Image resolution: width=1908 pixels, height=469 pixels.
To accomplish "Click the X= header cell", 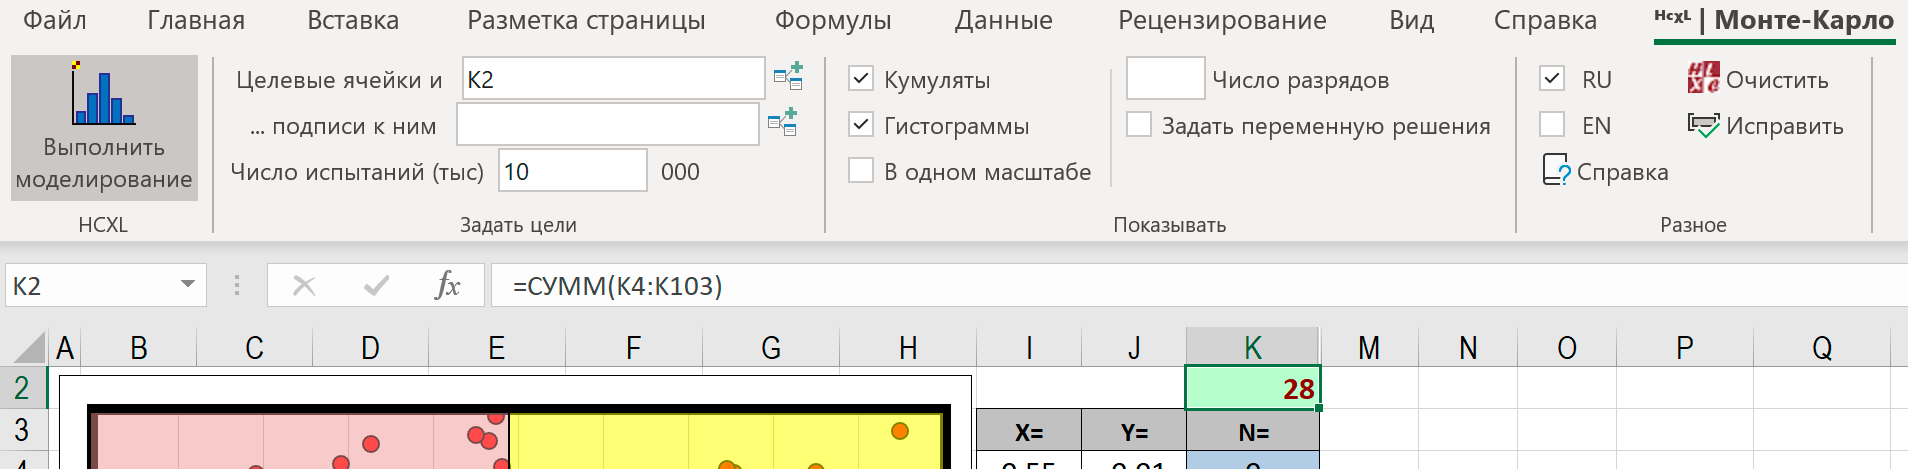I will [x=1029, y=431].
